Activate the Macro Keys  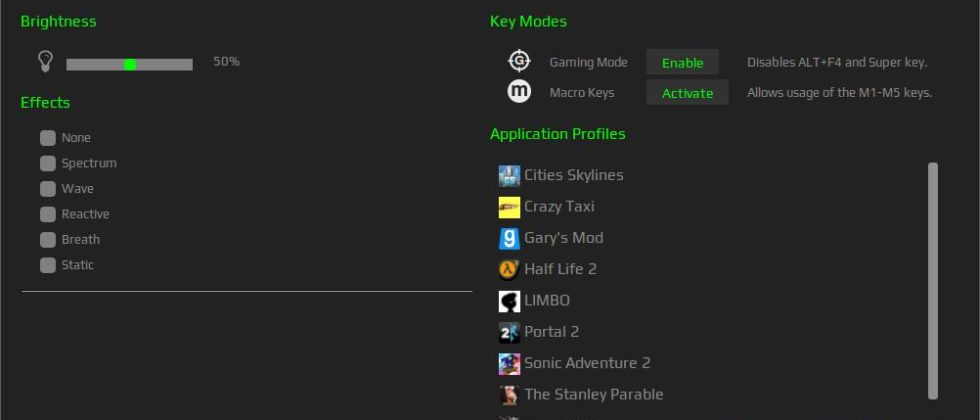click(x=687, y=93)
